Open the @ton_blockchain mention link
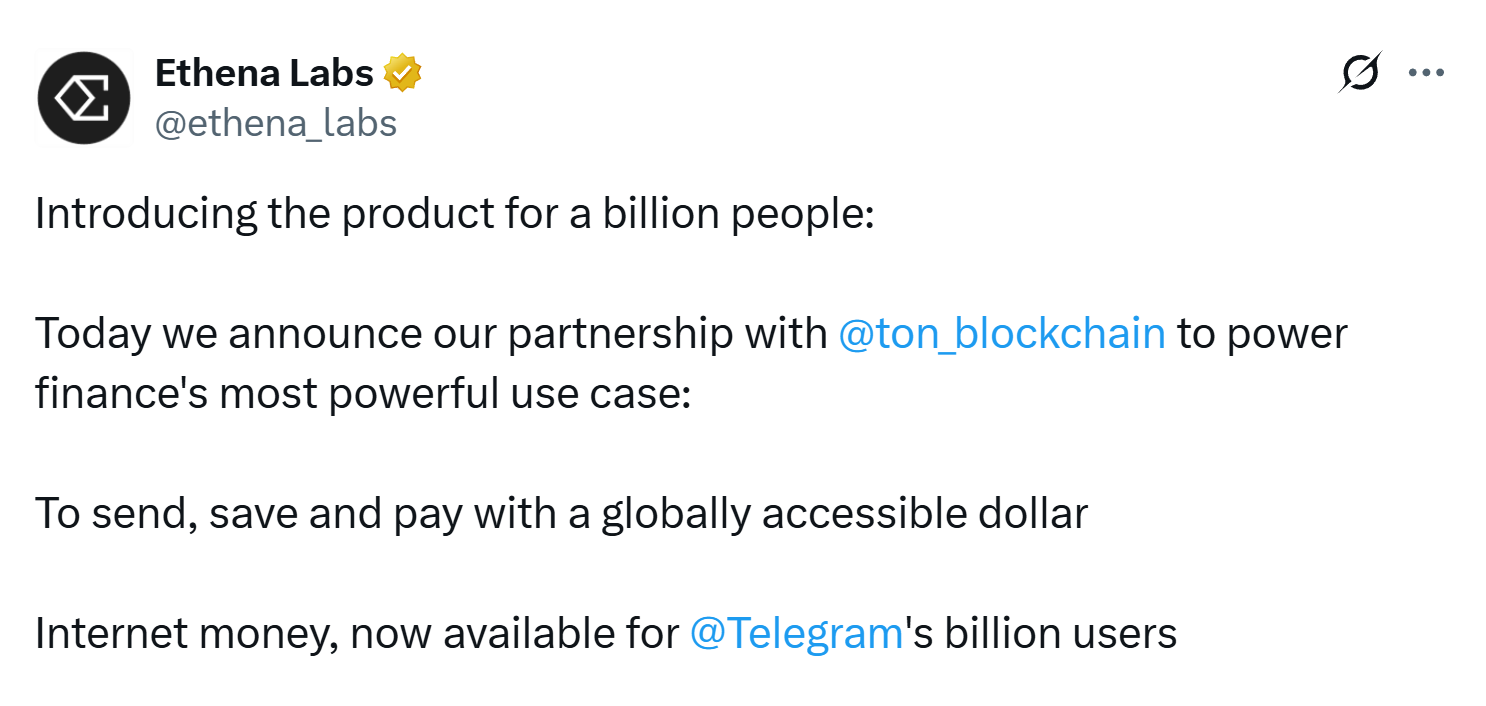1486x706 pixels. pyautogui.click(x=1002, y=334)
